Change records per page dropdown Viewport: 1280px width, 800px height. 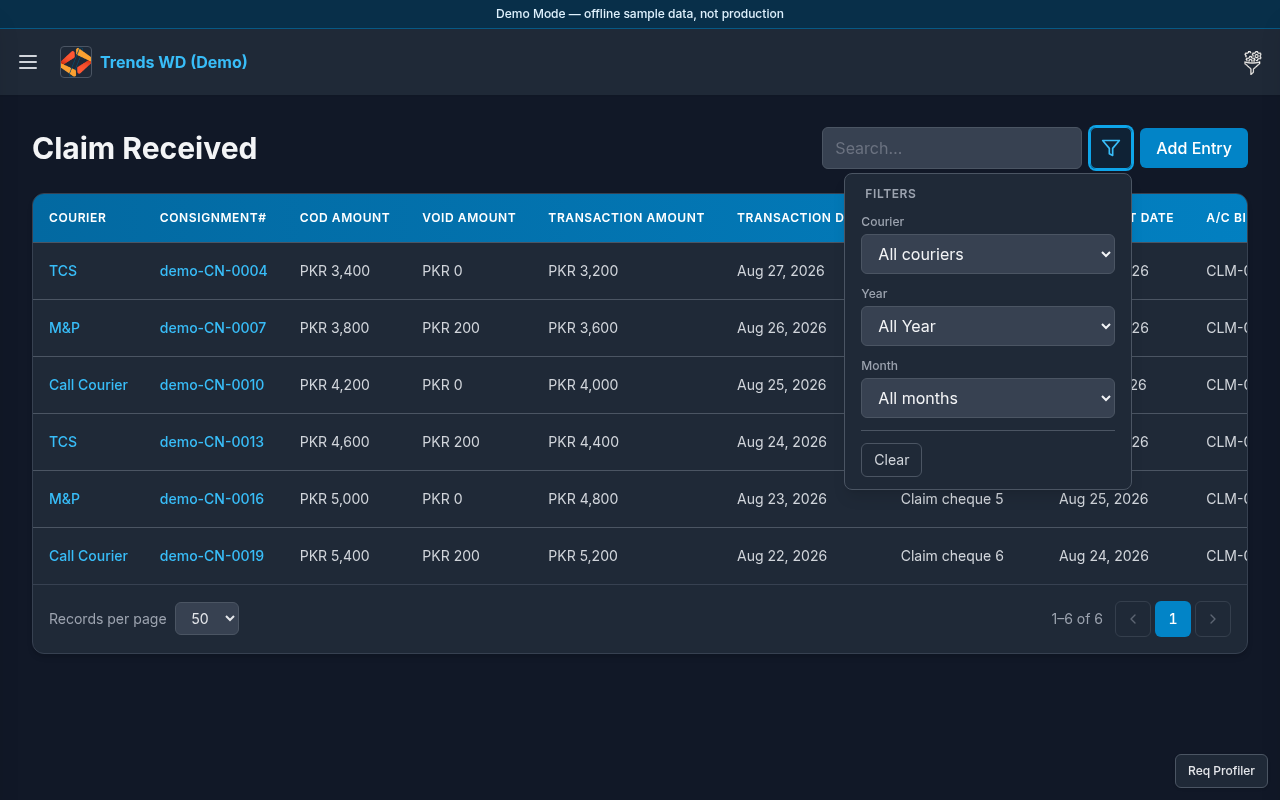point(207,619)
